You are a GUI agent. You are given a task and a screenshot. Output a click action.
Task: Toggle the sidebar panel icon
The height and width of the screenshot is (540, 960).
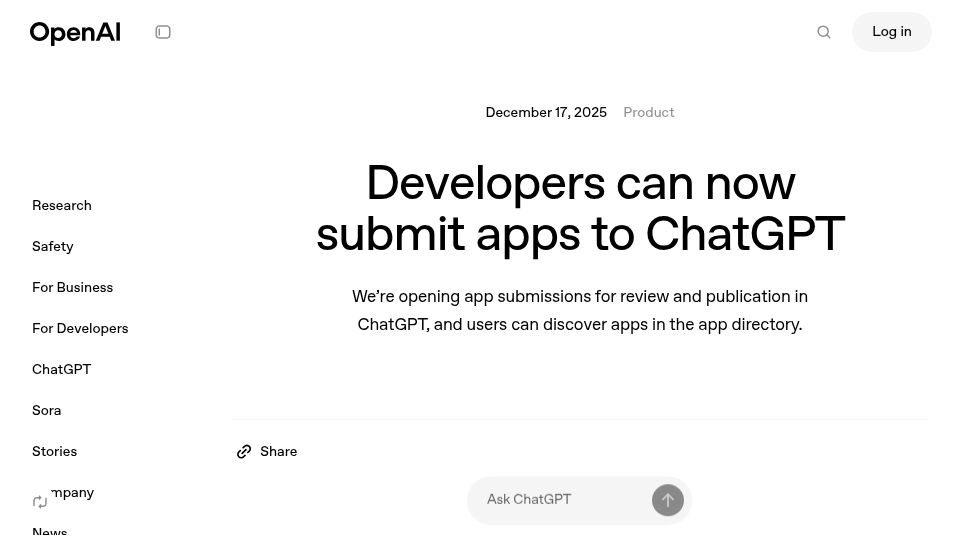point(163,32)
